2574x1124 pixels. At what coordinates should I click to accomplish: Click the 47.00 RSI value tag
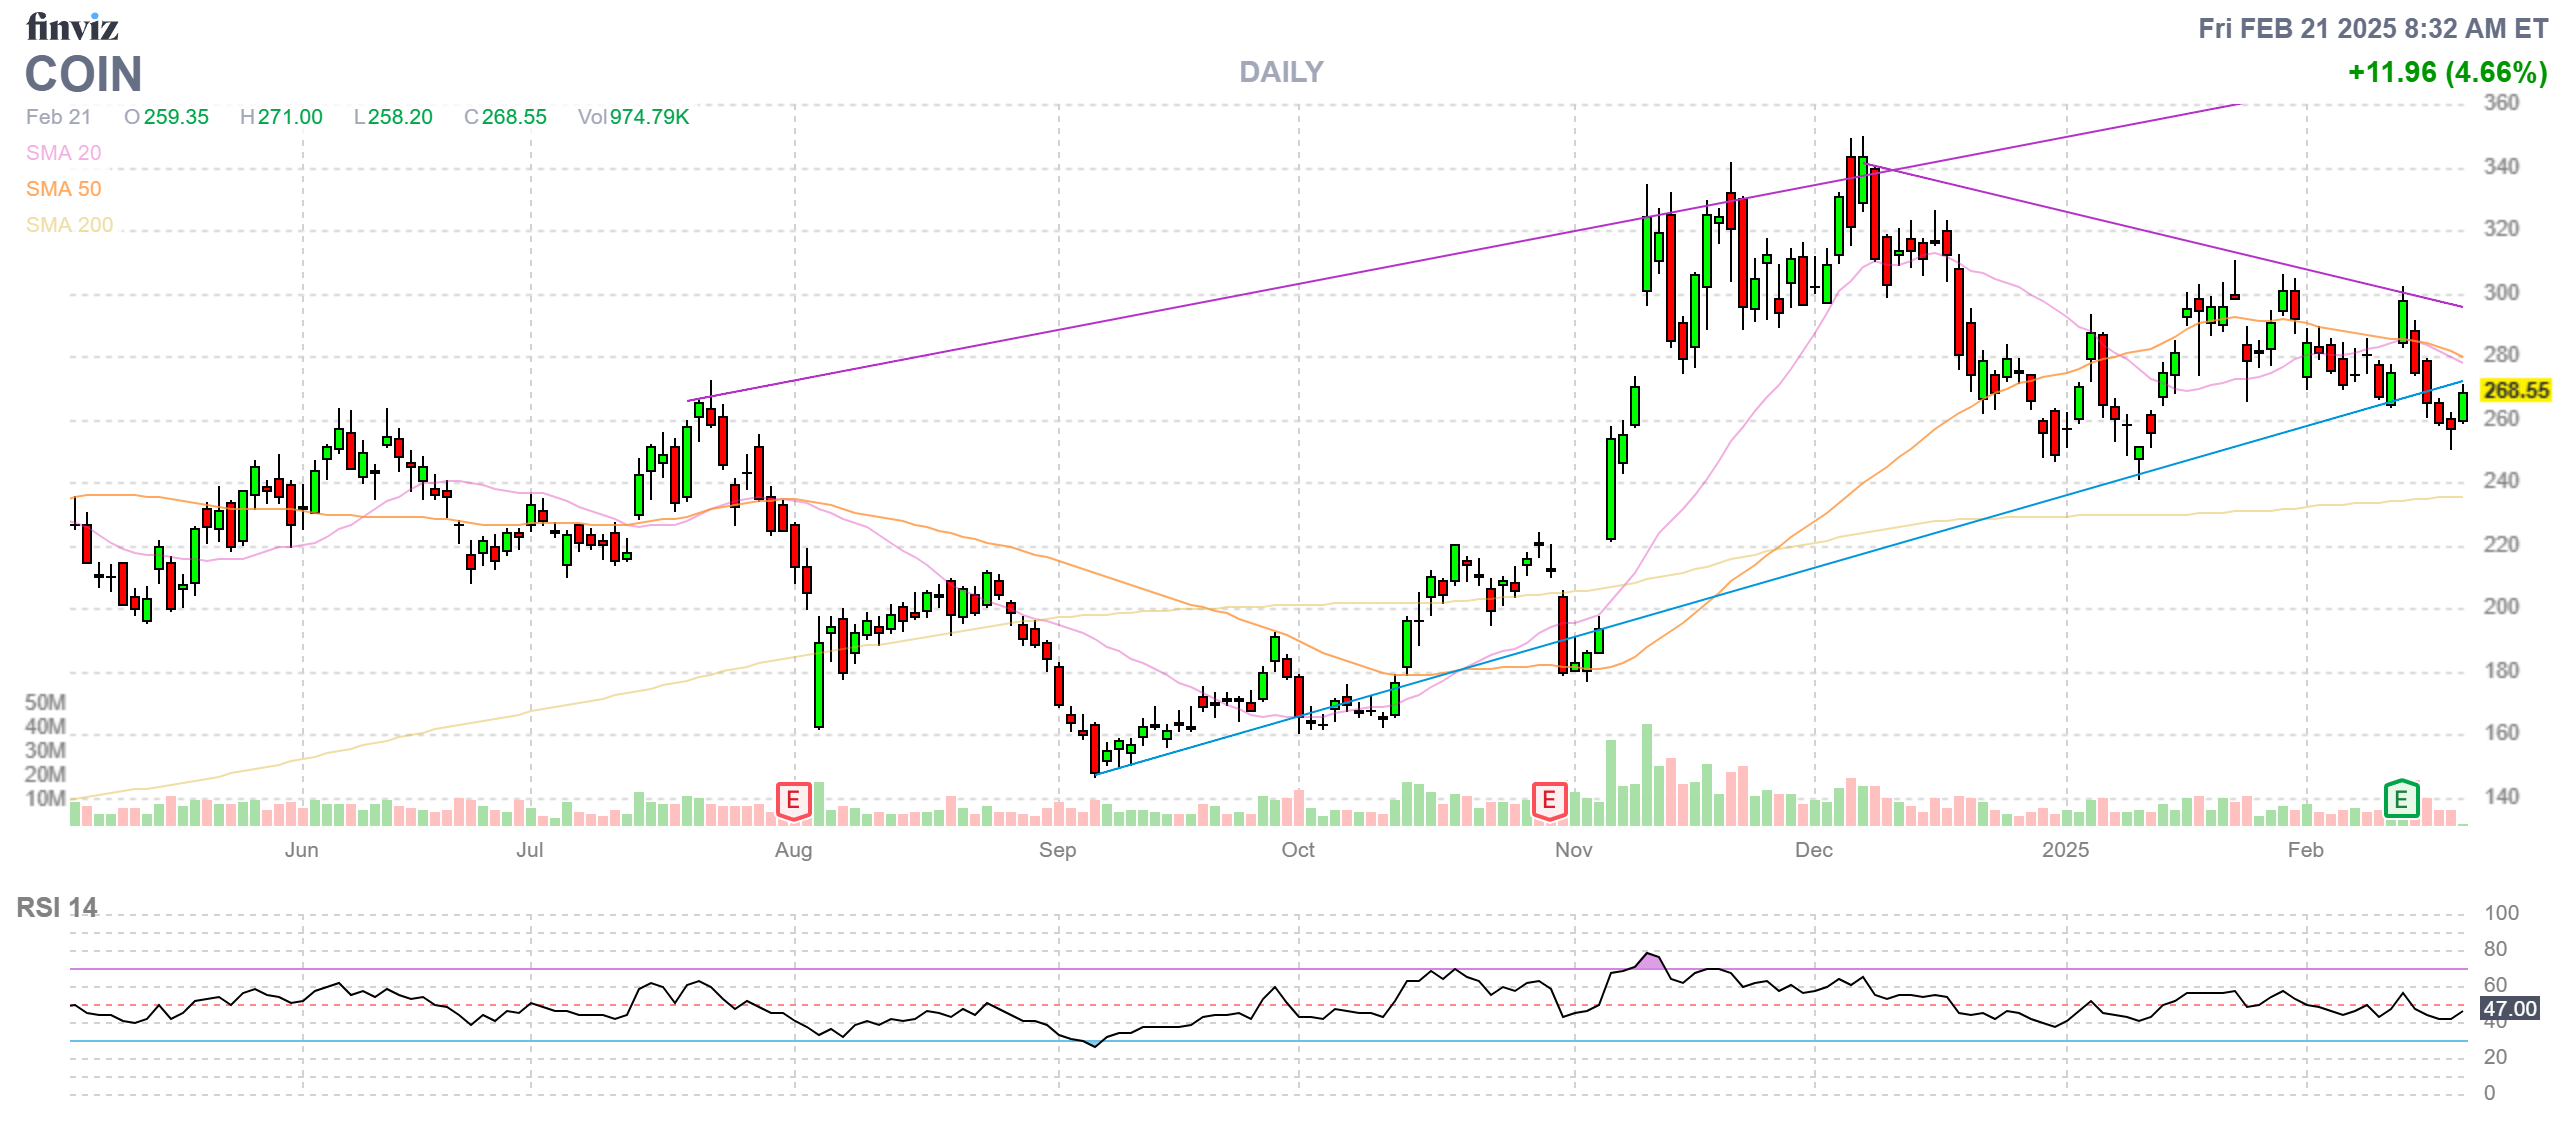[x=2510, y=1009]
